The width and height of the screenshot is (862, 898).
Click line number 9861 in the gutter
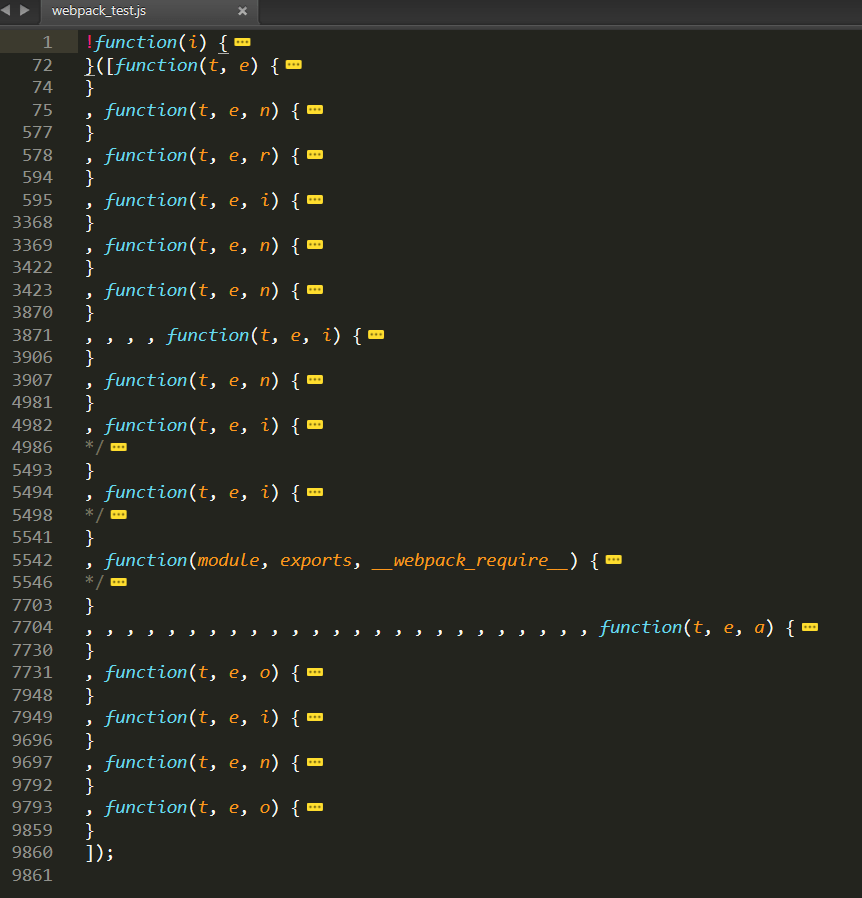click(32, 875)
